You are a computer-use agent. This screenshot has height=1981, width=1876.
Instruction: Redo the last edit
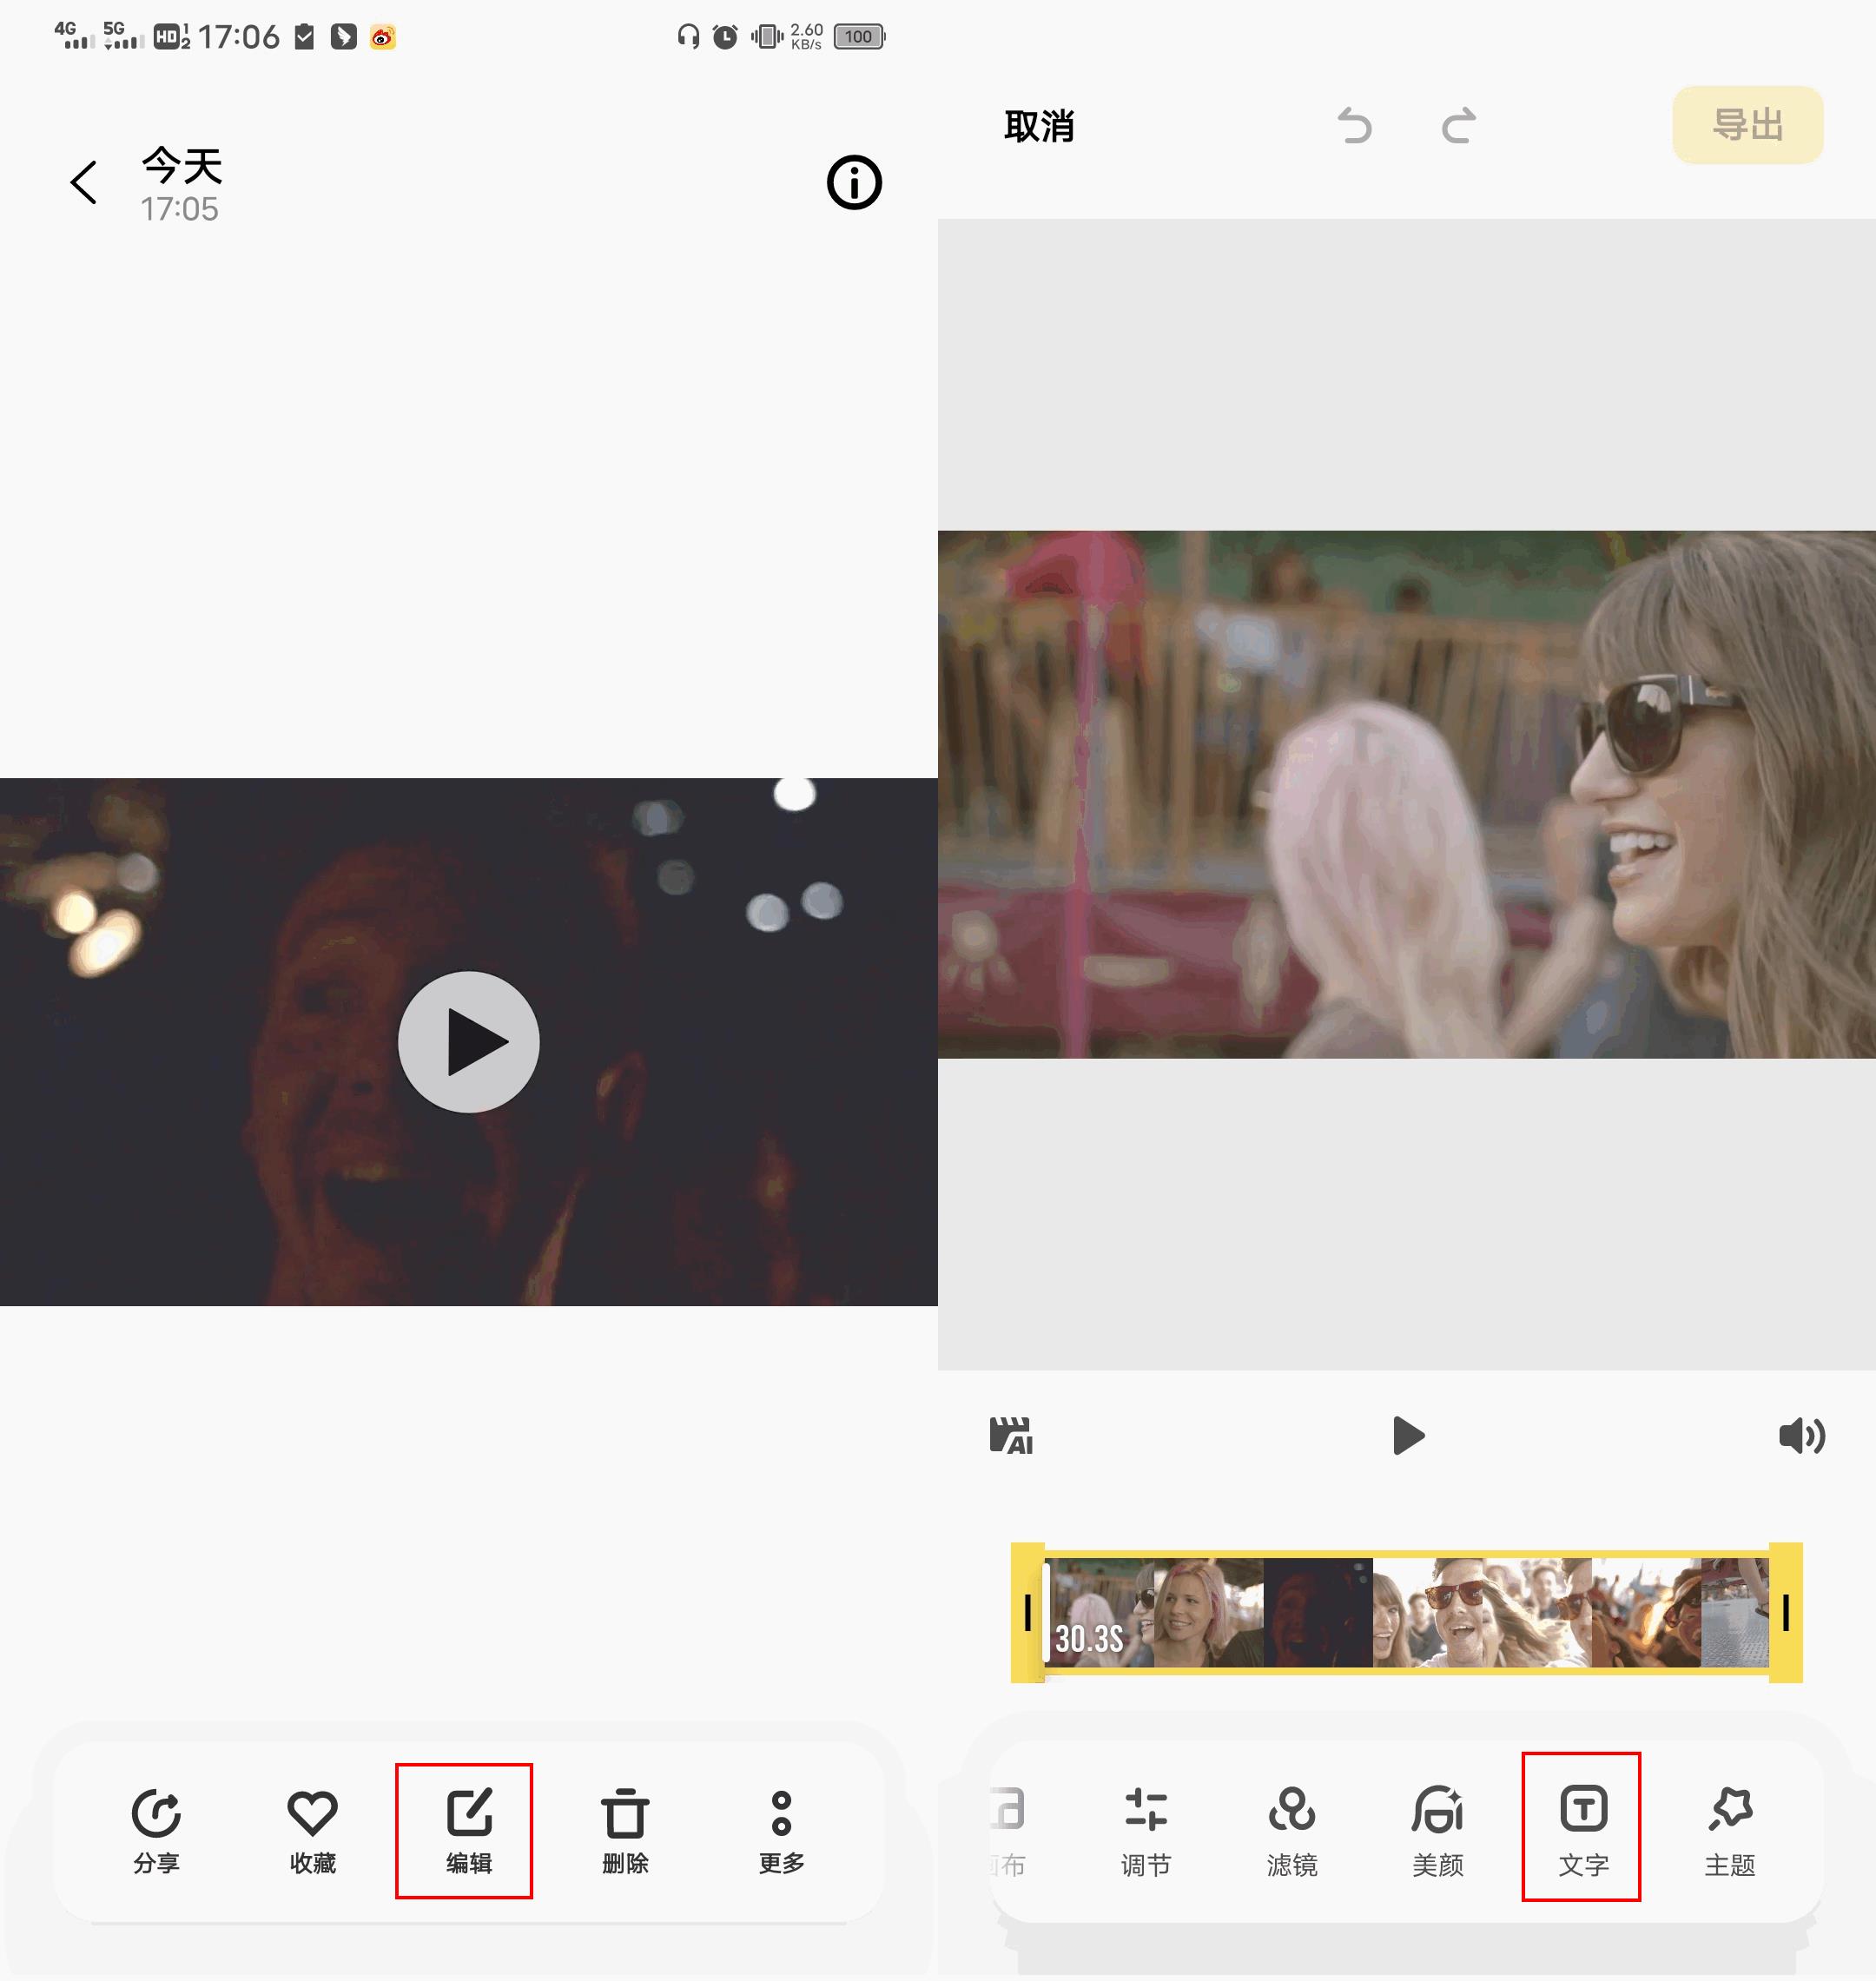click(1459, 127)
